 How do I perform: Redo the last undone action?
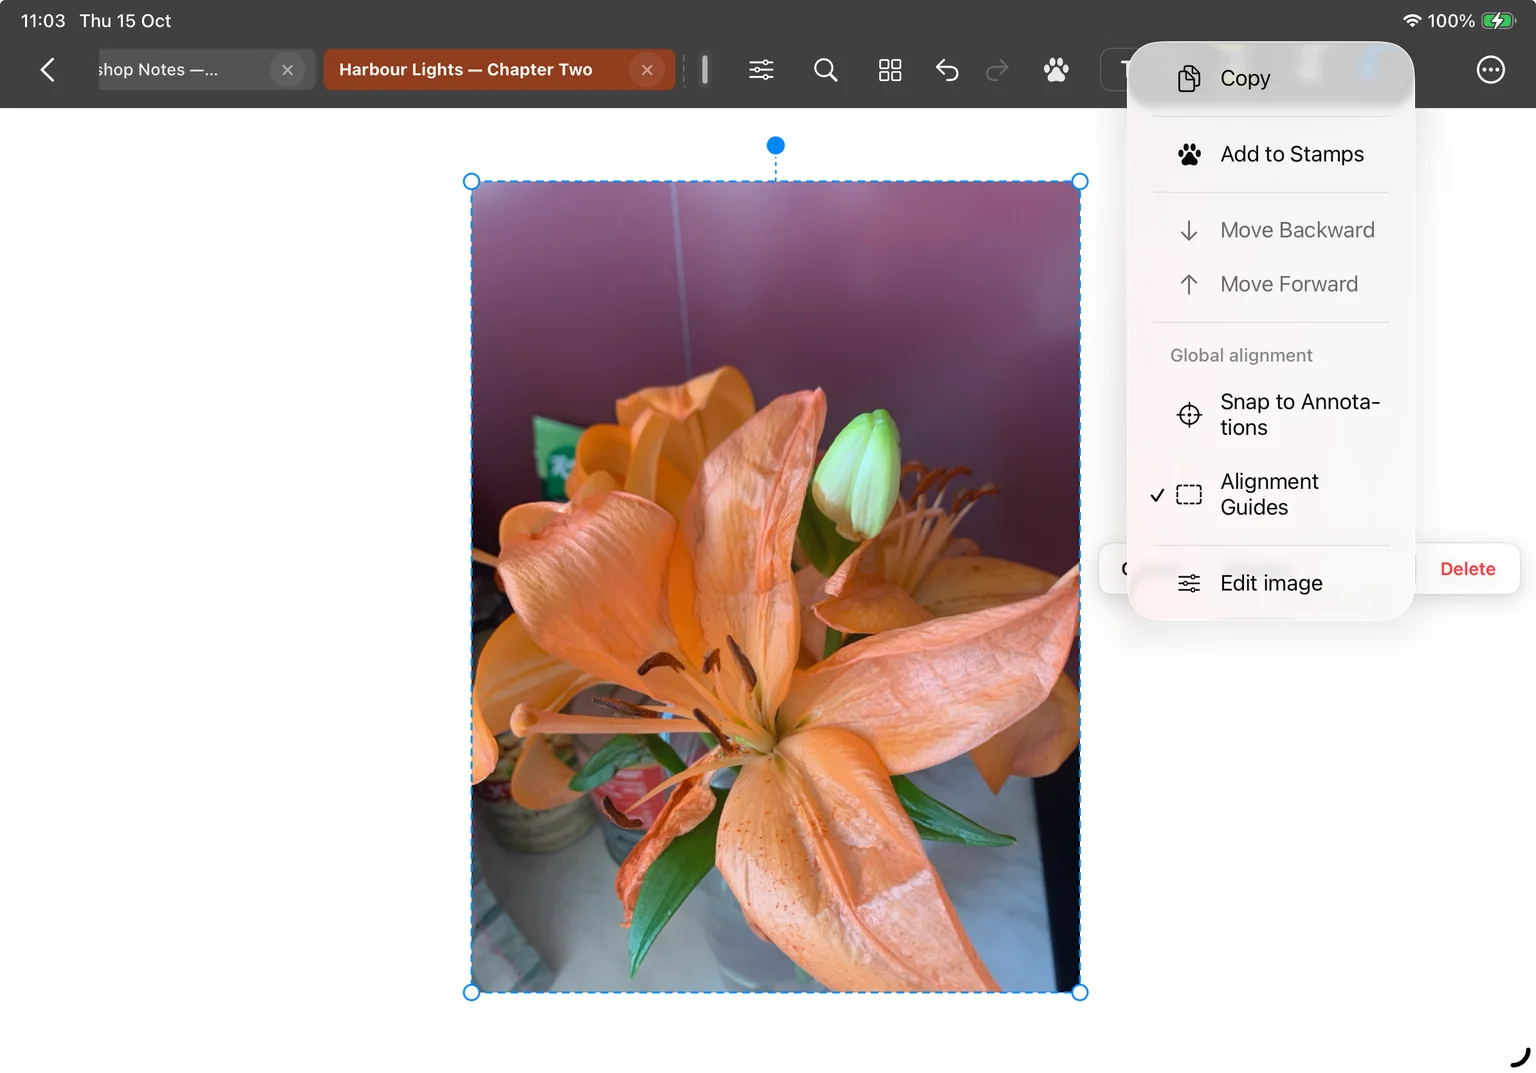pyautogui.click(x=997, y=70)
